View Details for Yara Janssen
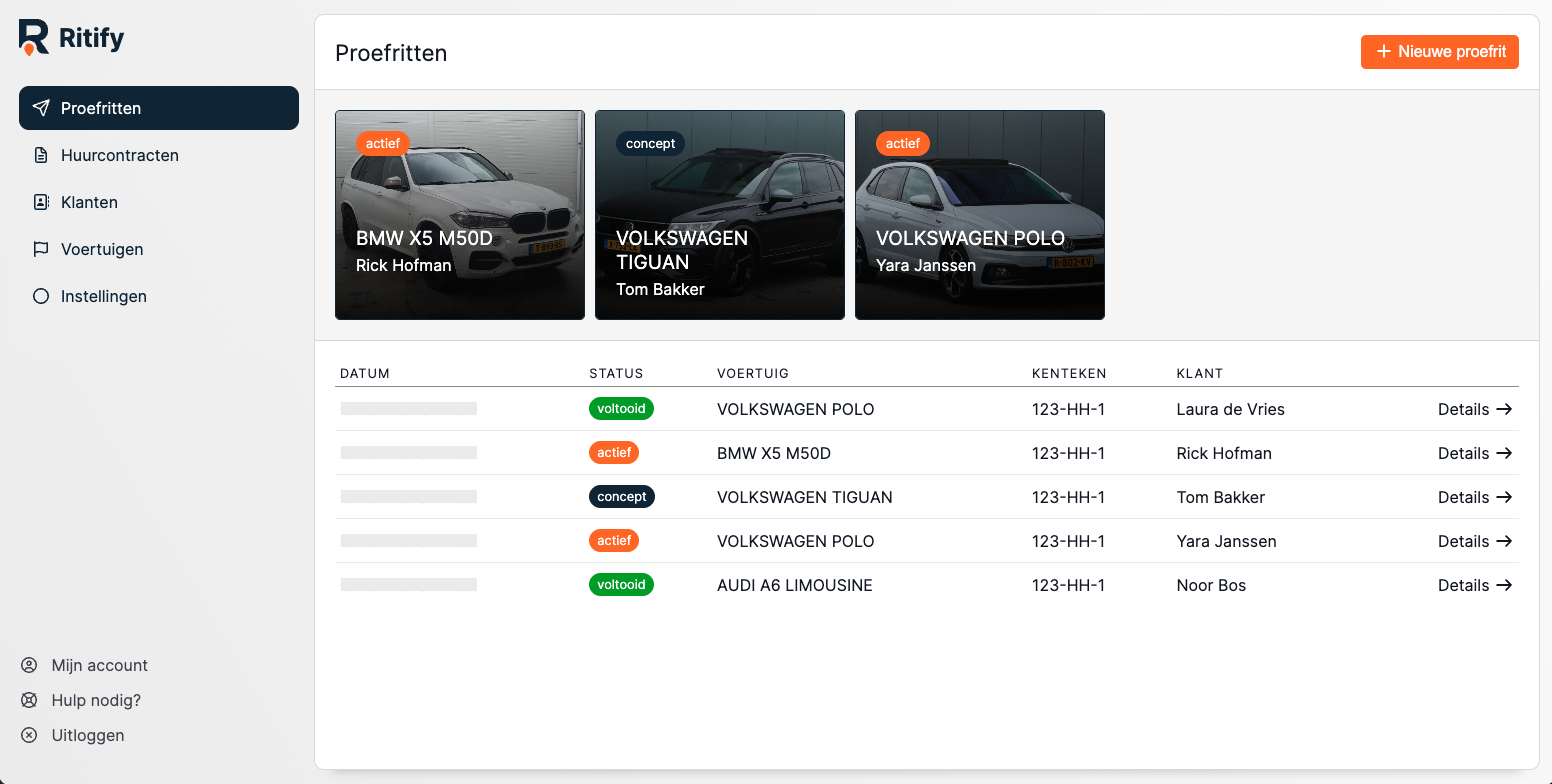Image resolution: width=1552 pixels, height=784 pixels. tap(1475, 541)
